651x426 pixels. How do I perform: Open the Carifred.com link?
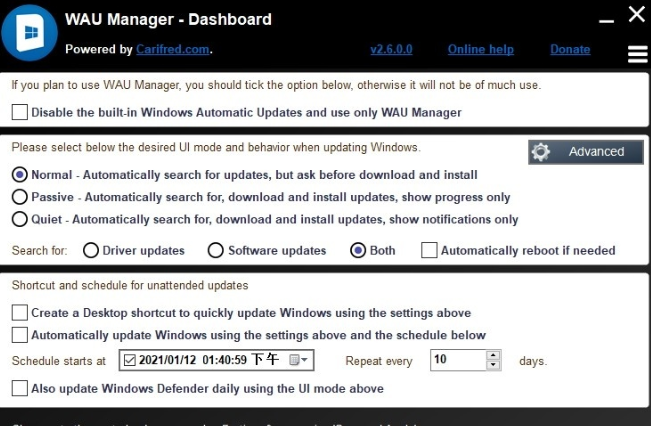click(173, 49)
